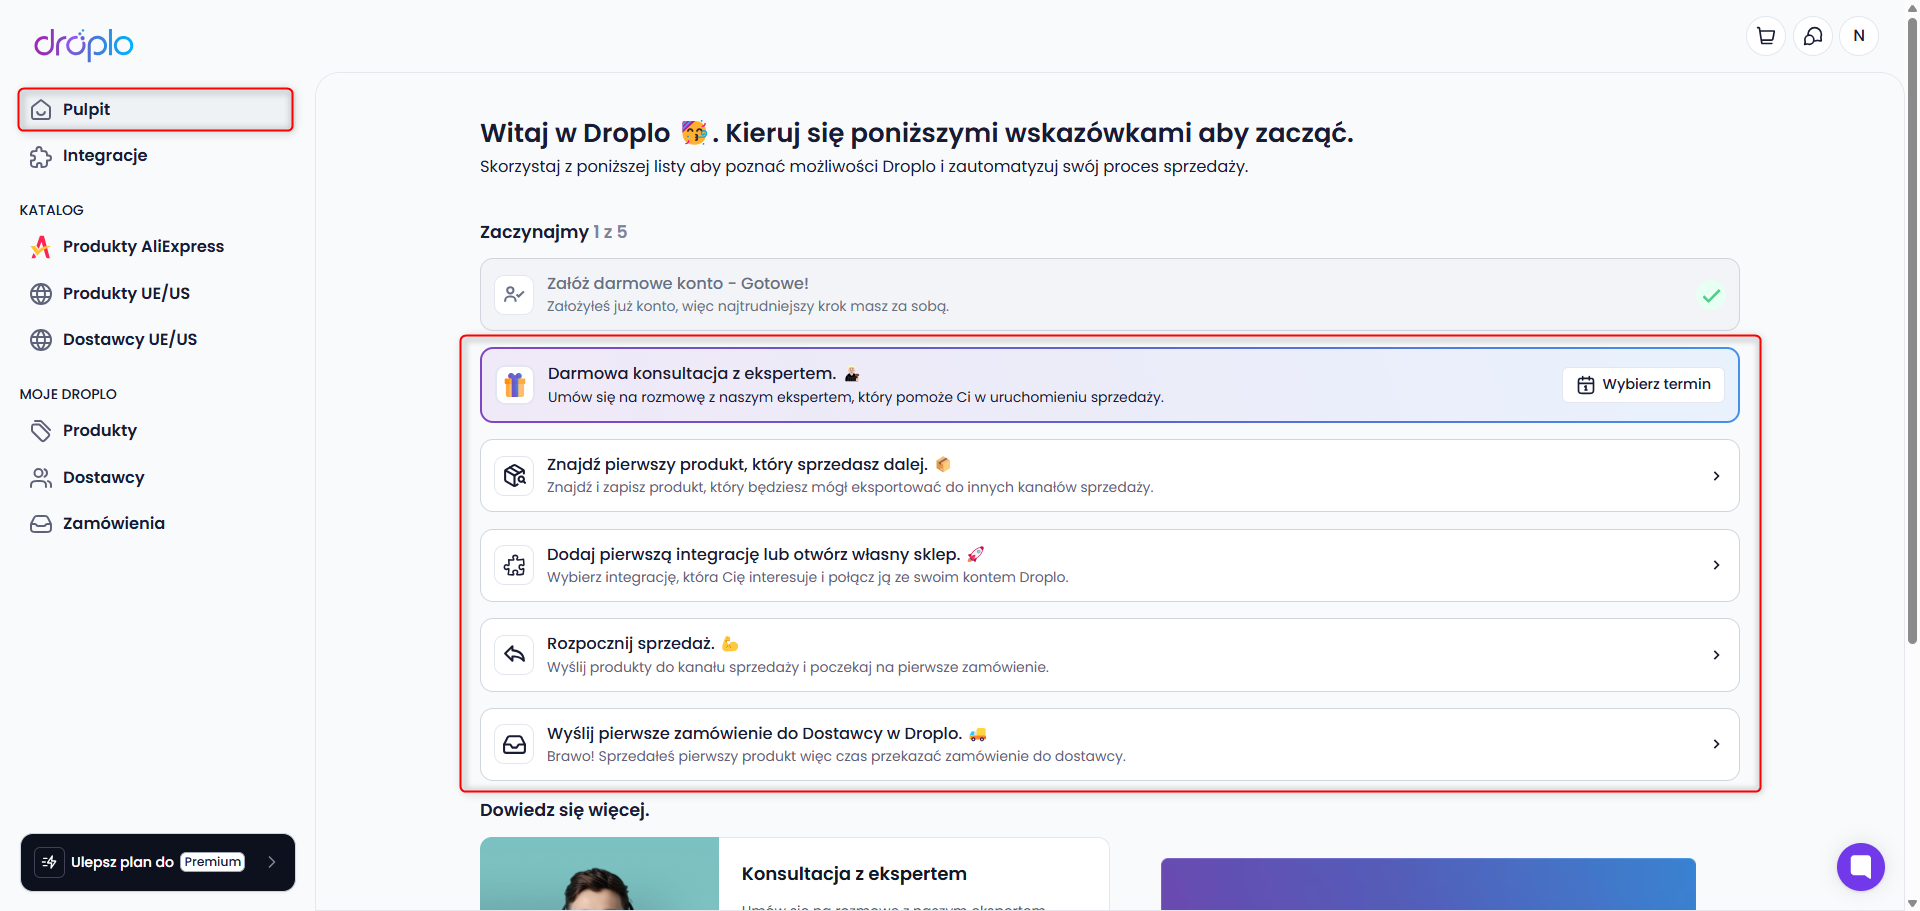1920x911 pixels.
Task: Open the shopping cart icon
Action: pos(1766,36)
